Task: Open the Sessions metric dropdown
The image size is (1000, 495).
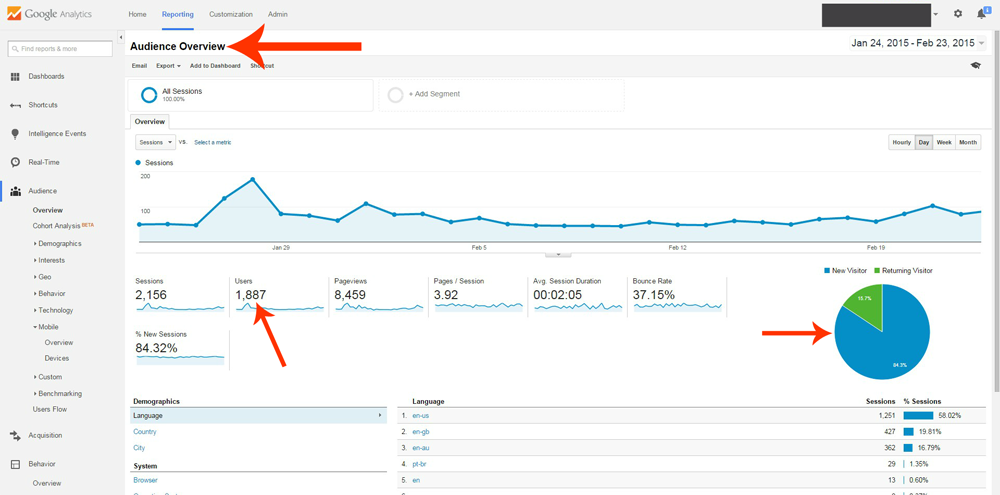Action: [155, 143]
